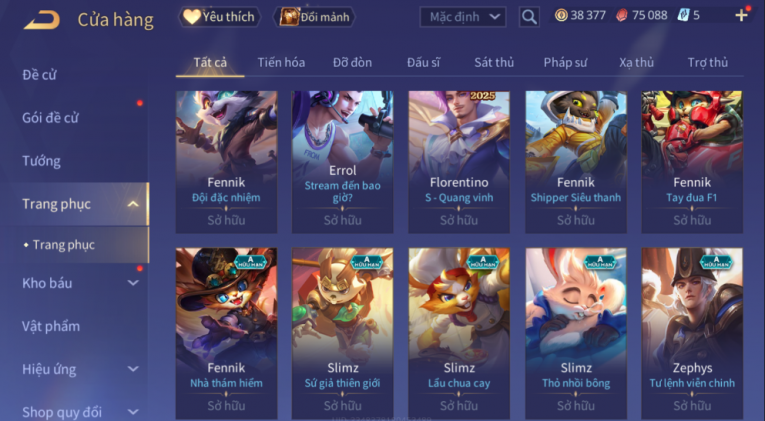The width and height of the screenshot is (765, 421).
Task: Open Tướng in the sidebar
Action: (41, 161)
